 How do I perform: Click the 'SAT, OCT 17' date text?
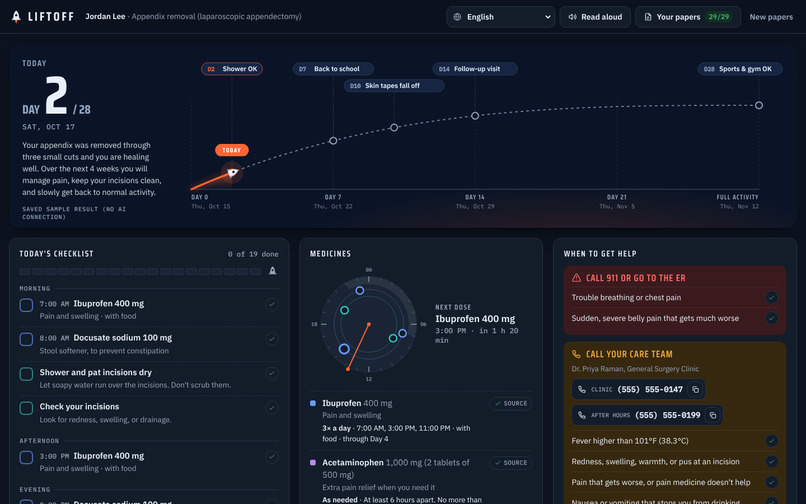(48, 127)
